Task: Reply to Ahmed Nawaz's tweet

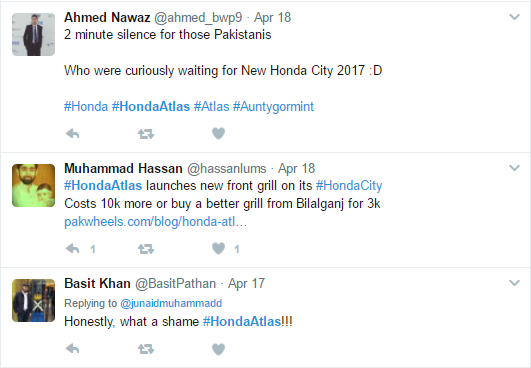Action: [72, 133]
